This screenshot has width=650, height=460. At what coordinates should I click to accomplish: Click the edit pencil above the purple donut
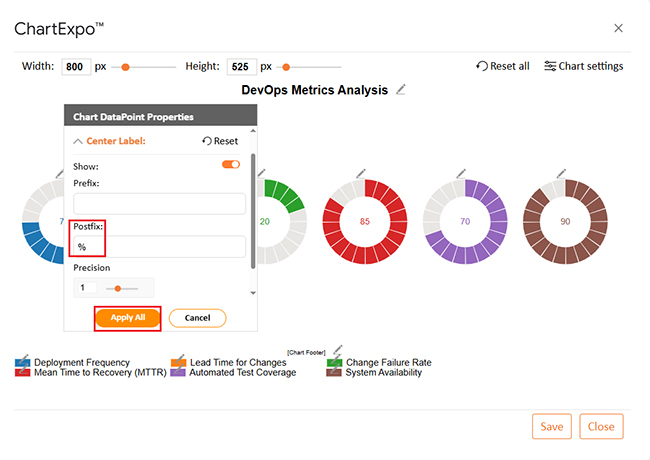pos(461,172)
